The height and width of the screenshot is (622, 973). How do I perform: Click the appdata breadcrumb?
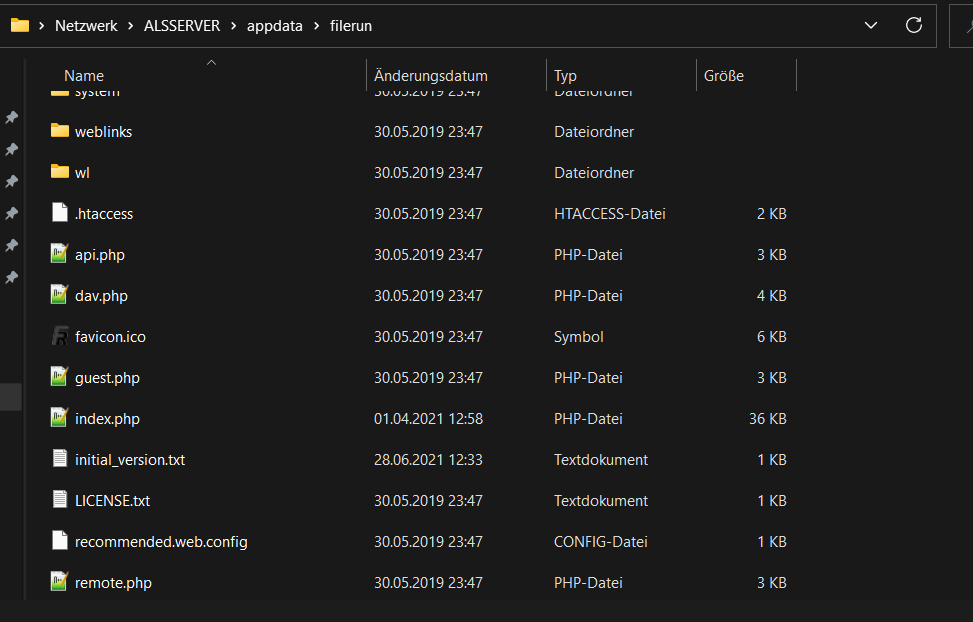click(274, 25)
